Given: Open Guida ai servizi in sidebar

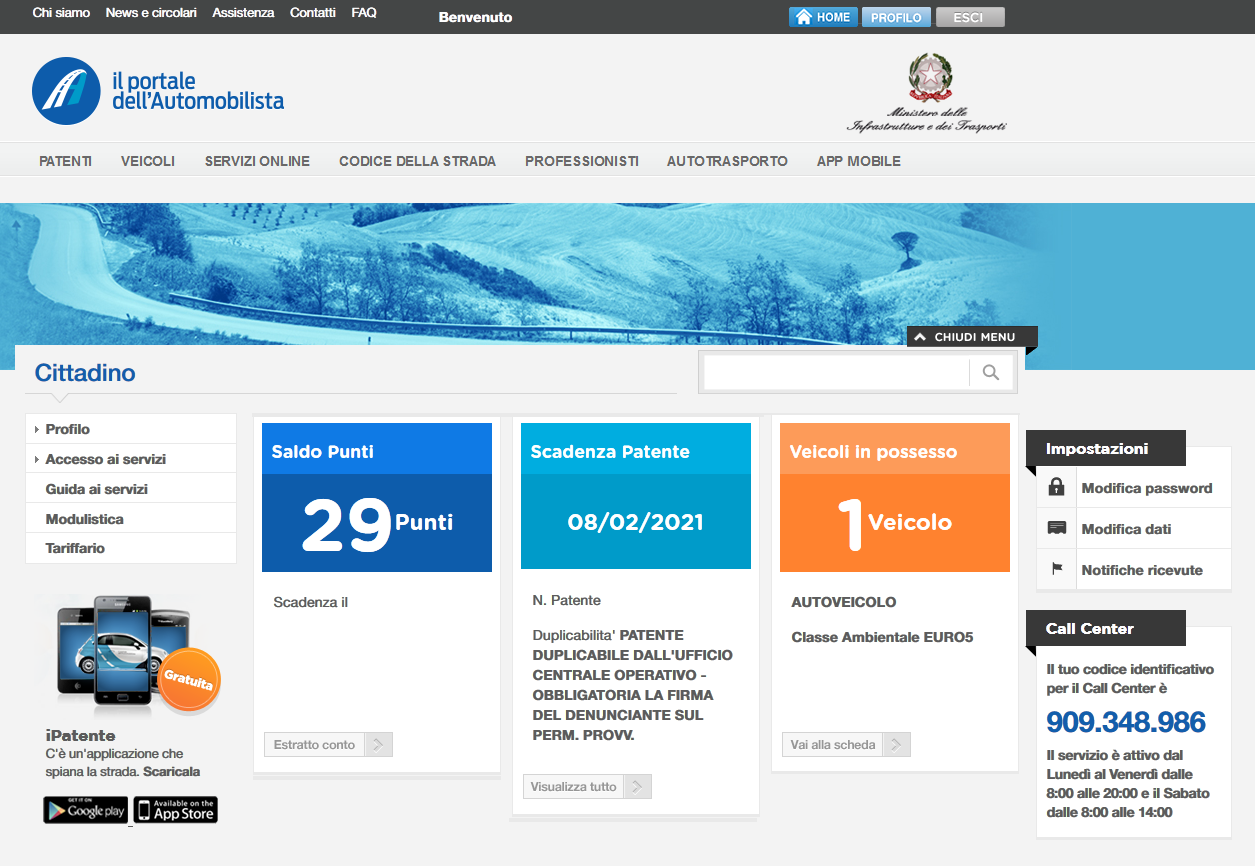Looking at the screenshot, I should 131,489.
